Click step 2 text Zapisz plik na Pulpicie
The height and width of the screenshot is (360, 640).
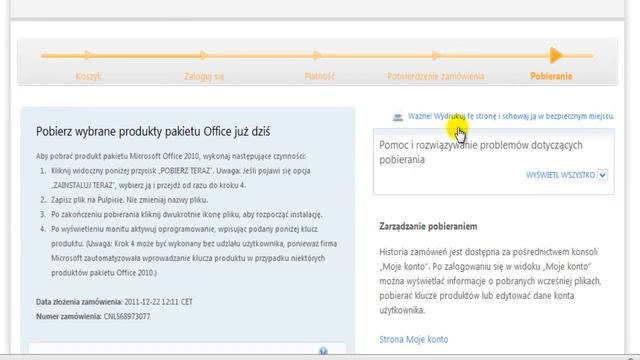pos(130,200)
